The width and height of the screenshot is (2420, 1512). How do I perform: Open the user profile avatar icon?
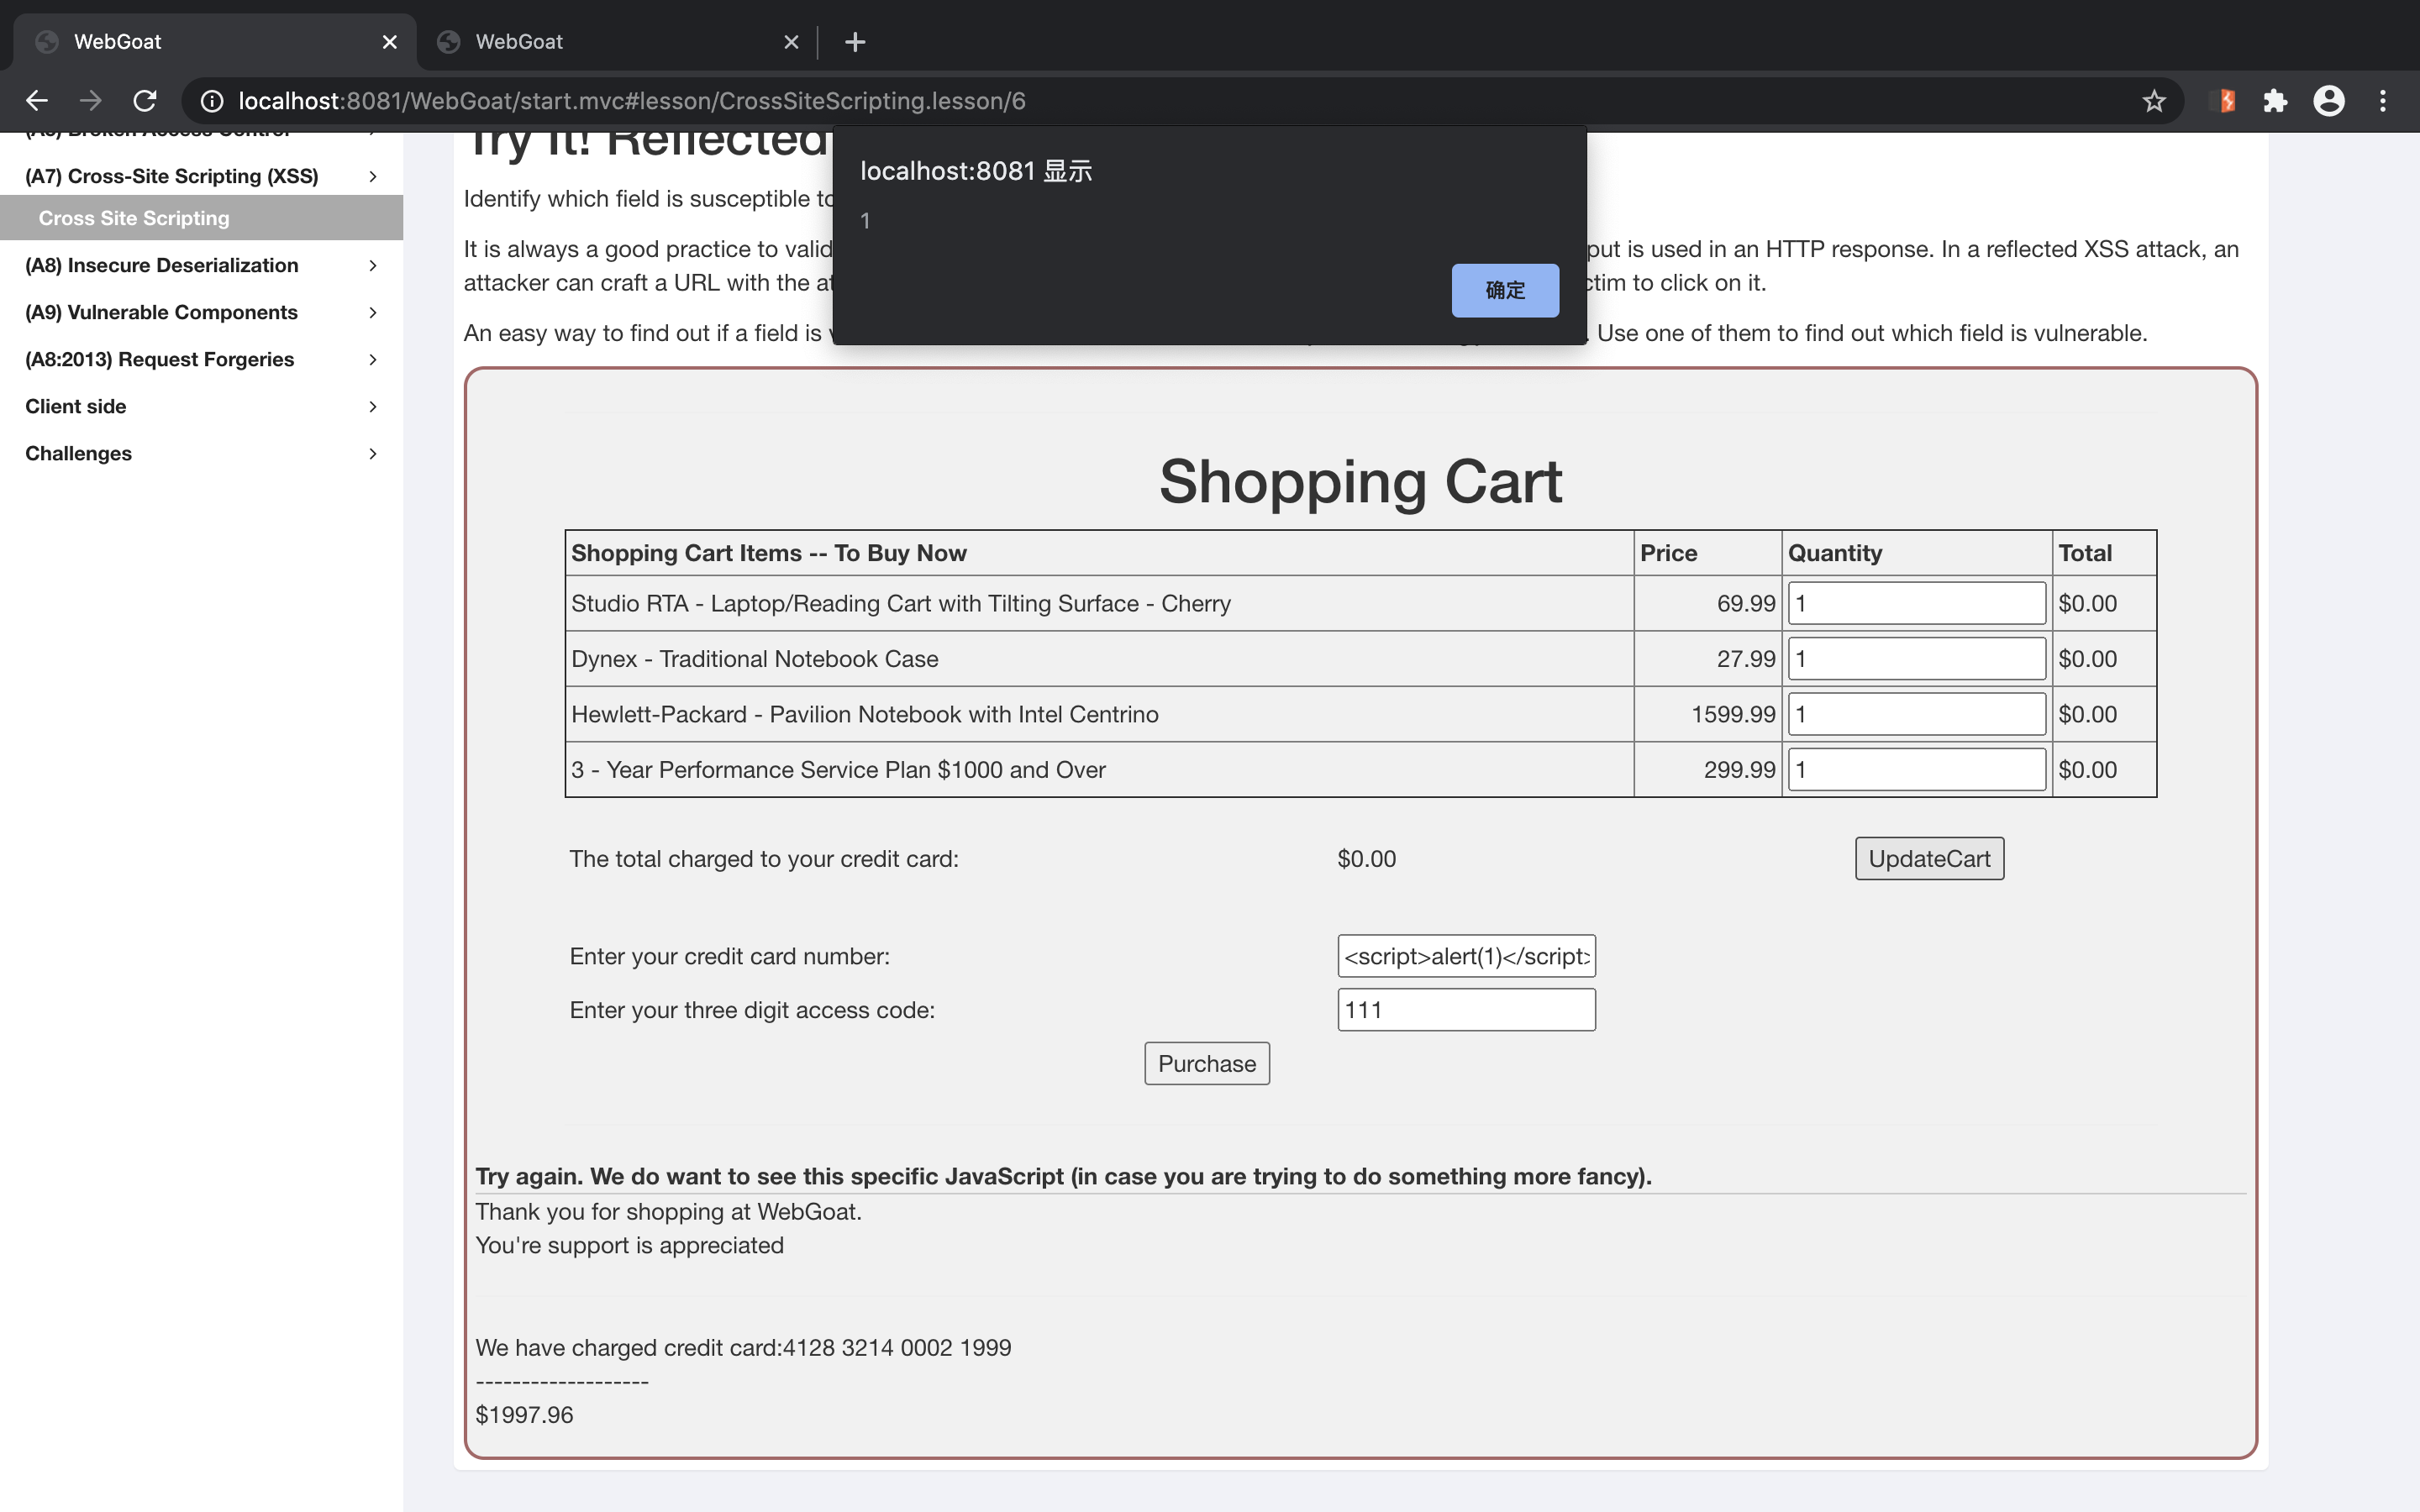pyautogui.click(x=2328, y=101)
